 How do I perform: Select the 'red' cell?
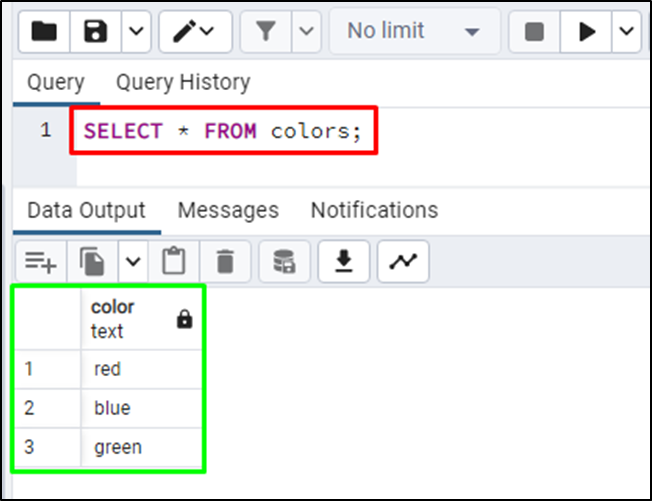pyautogui.click(x=141, y=369)
